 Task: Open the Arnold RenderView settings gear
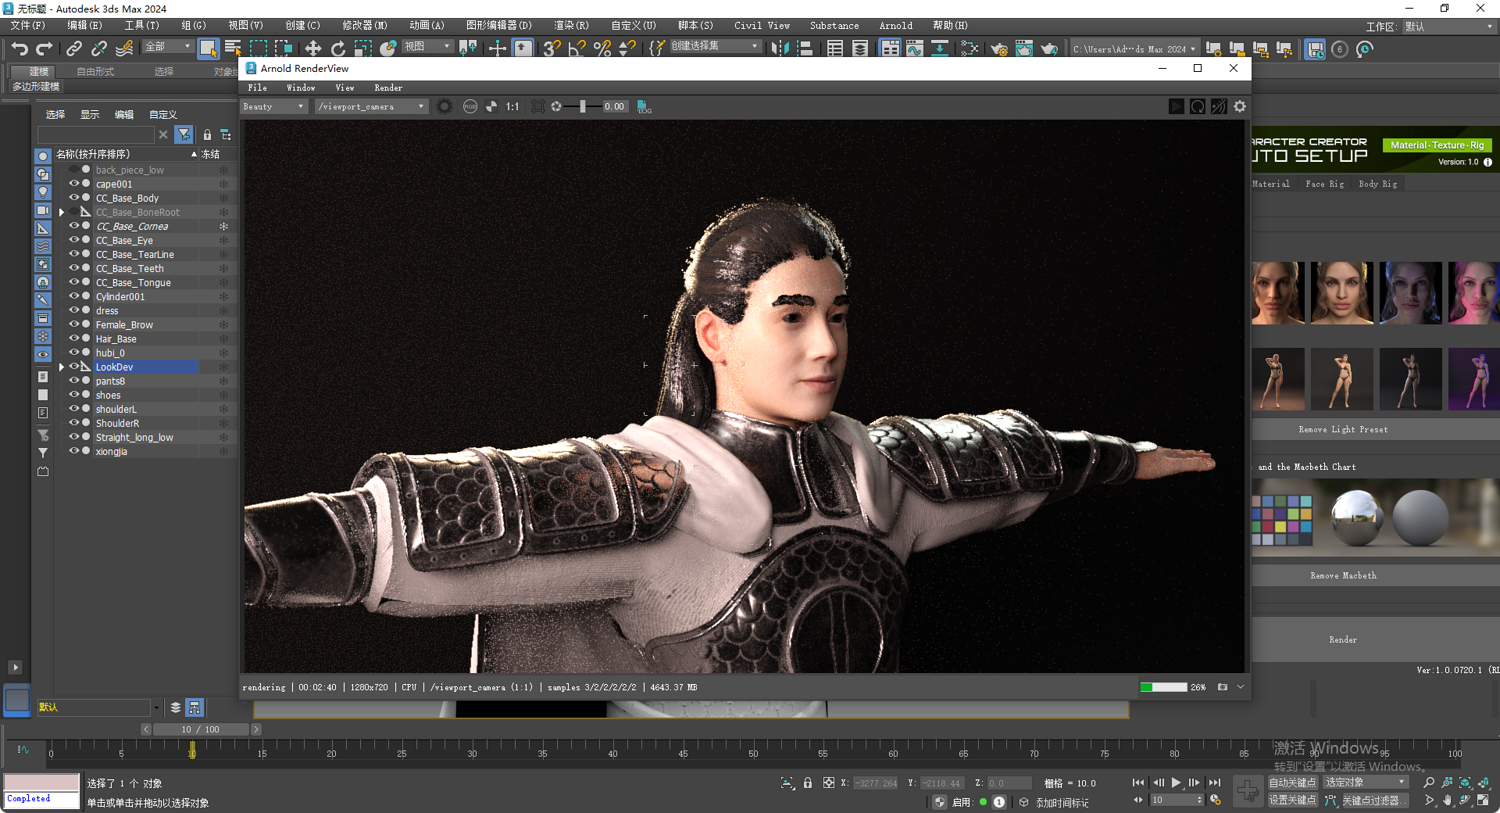click(x=1240, y=106)
